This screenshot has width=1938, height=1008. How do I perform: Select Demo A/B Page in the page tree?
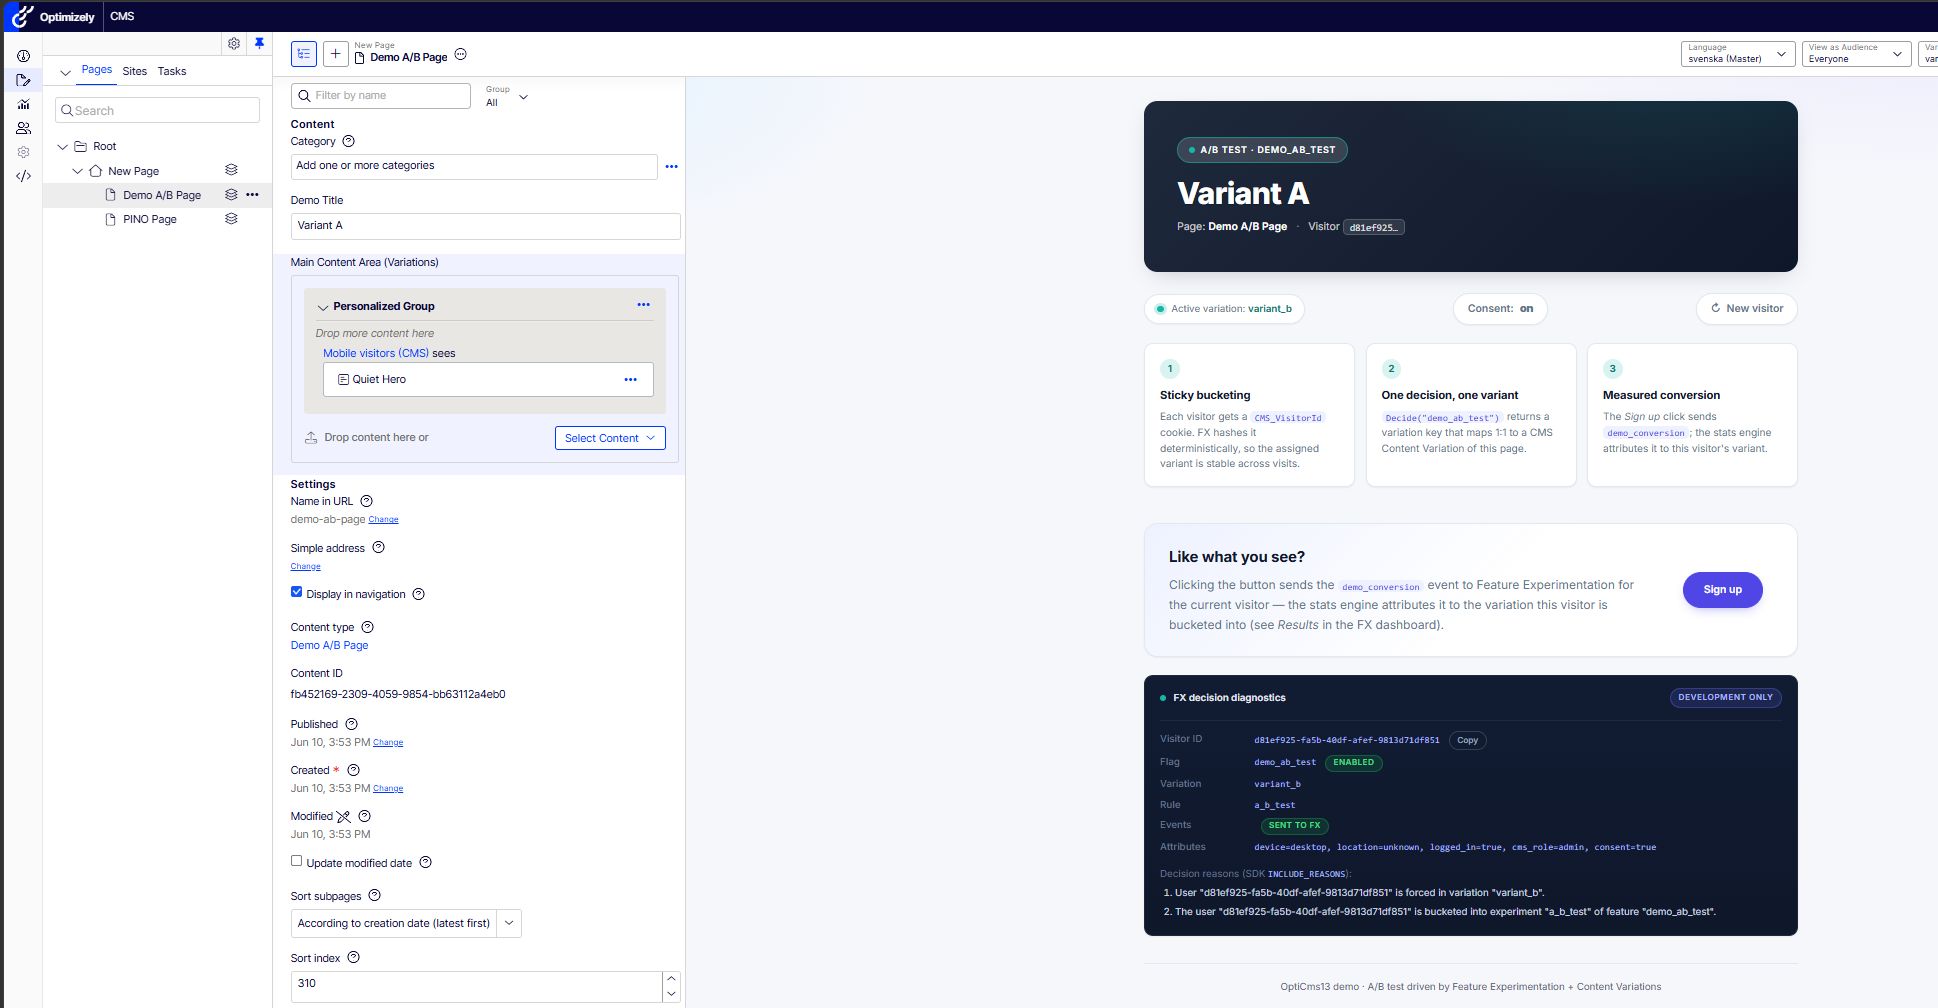(x=162, y=195)
